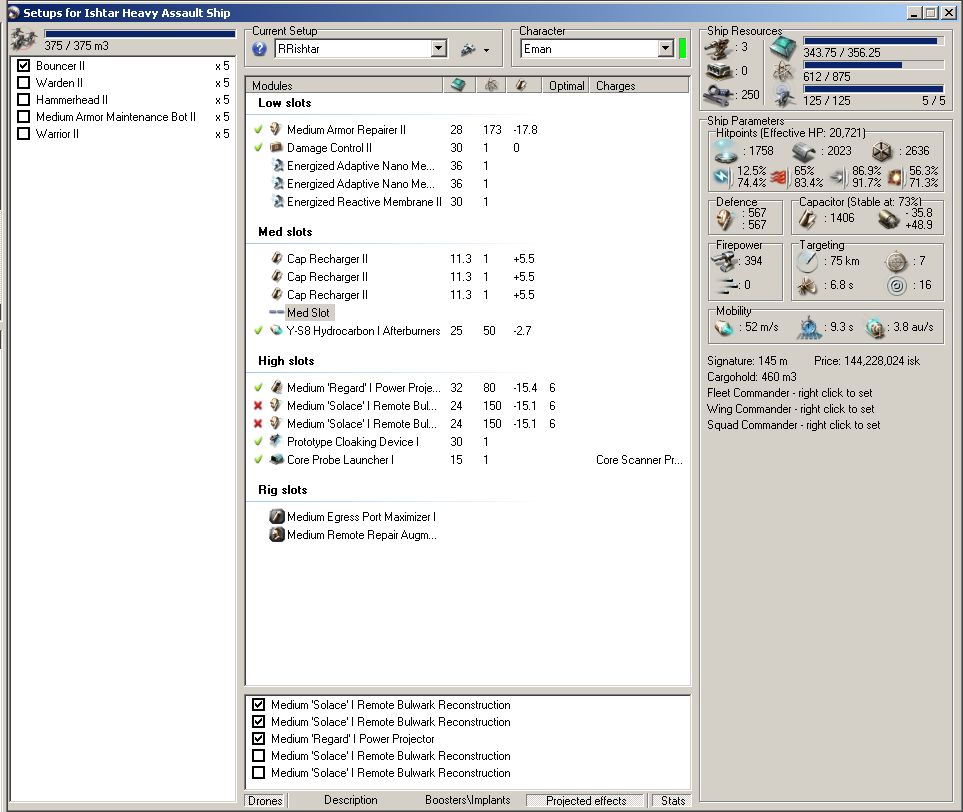Click the launcher hardpoints icon in Ship Resources
Screen dimensions: 963x812
click(x=718, y=71)
